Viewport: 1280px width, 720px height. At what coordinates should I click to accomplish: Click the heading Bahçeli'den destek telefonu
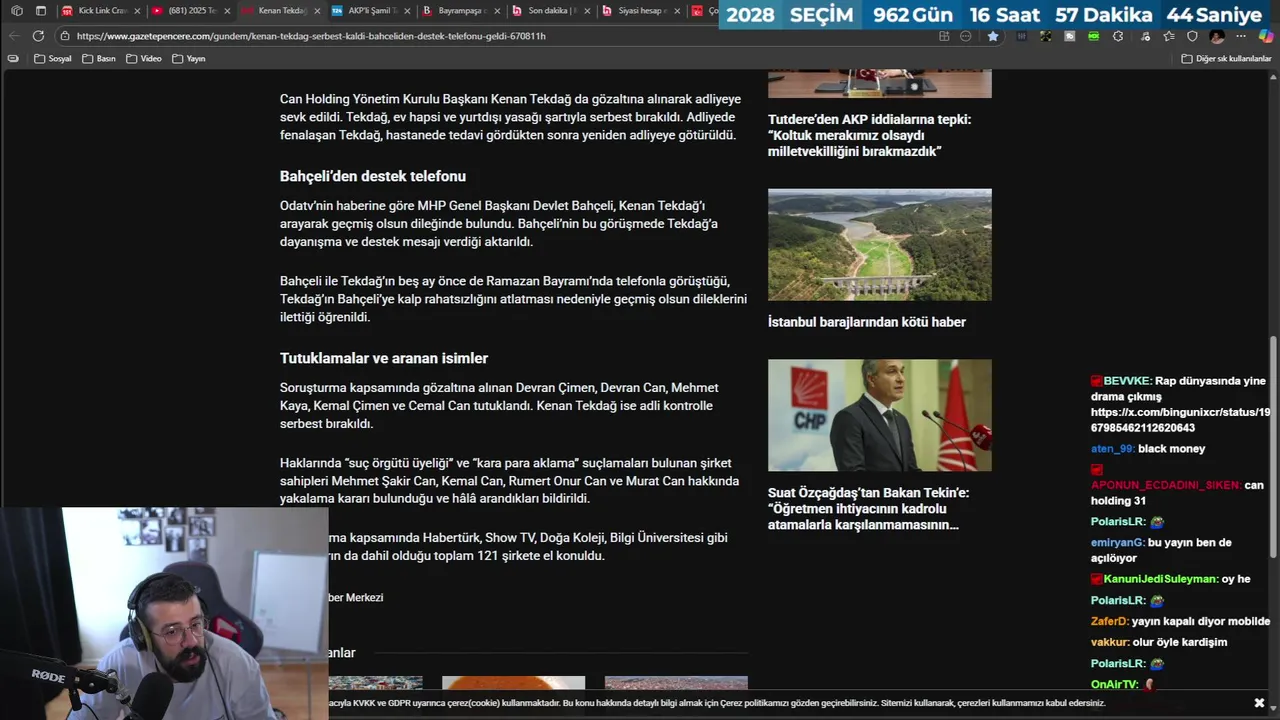373,176
